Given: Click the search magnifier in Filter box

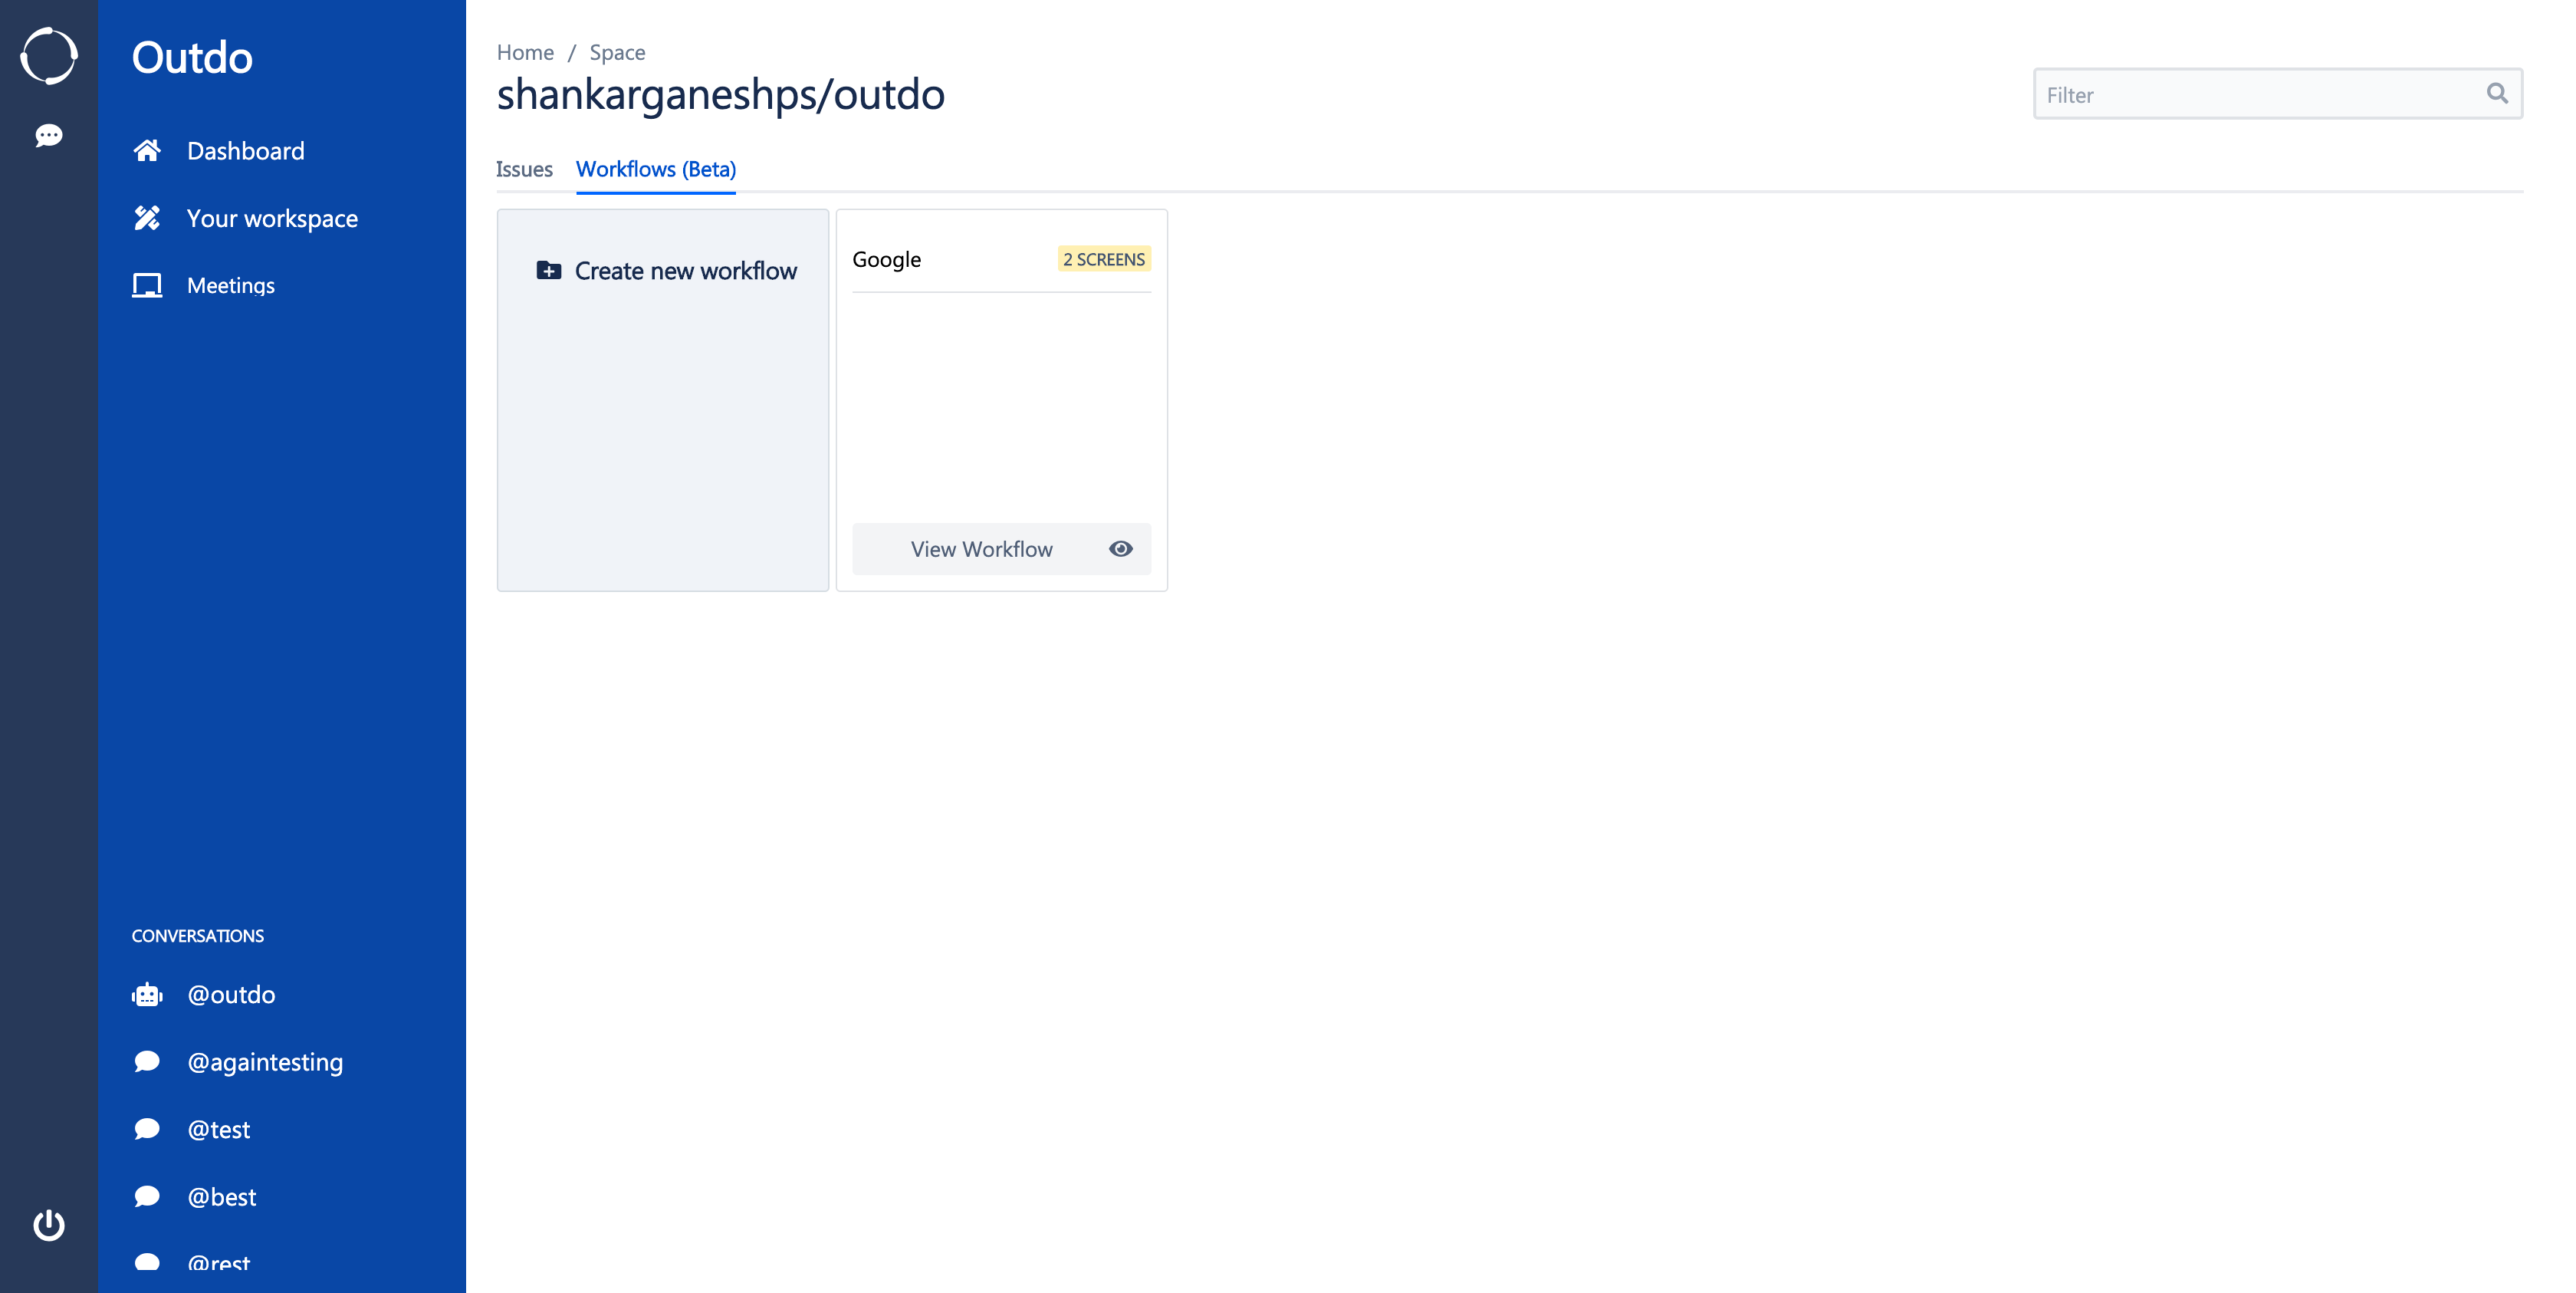Looking at the screenshot, I should pos(2497,94).
